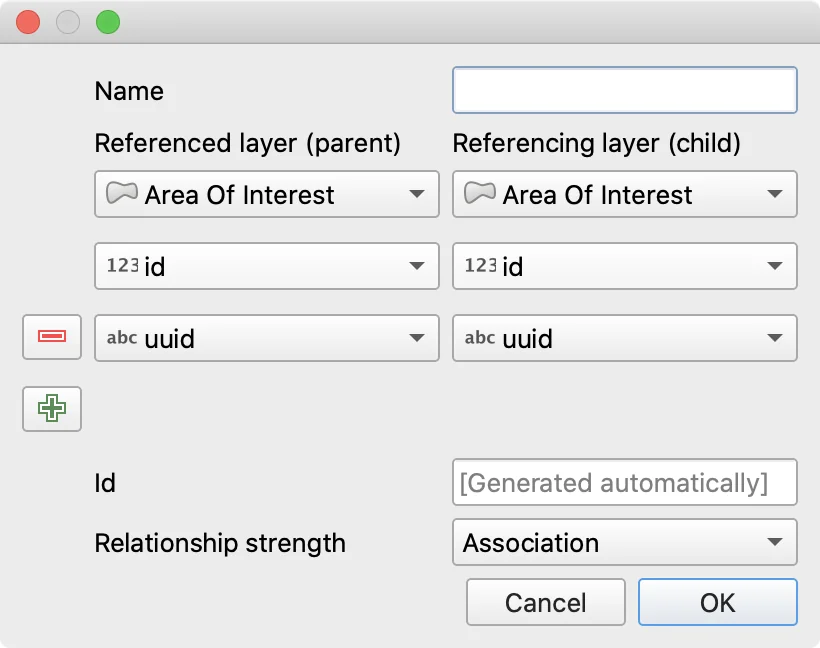This screenshot has height=648, width=820.
Task: Click the 123 integer icon in child id field
Action: click(x=480, y=266)
